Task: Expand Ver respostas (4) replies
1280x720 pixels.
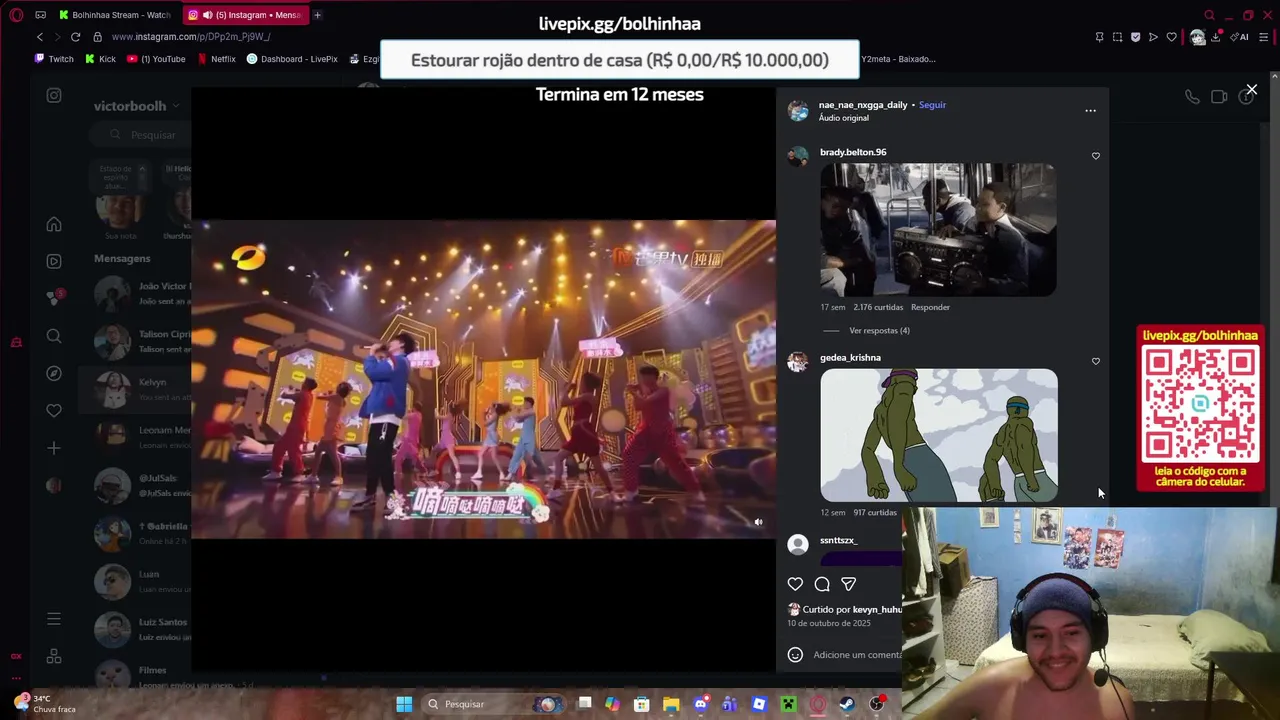Action: point(879,331)
